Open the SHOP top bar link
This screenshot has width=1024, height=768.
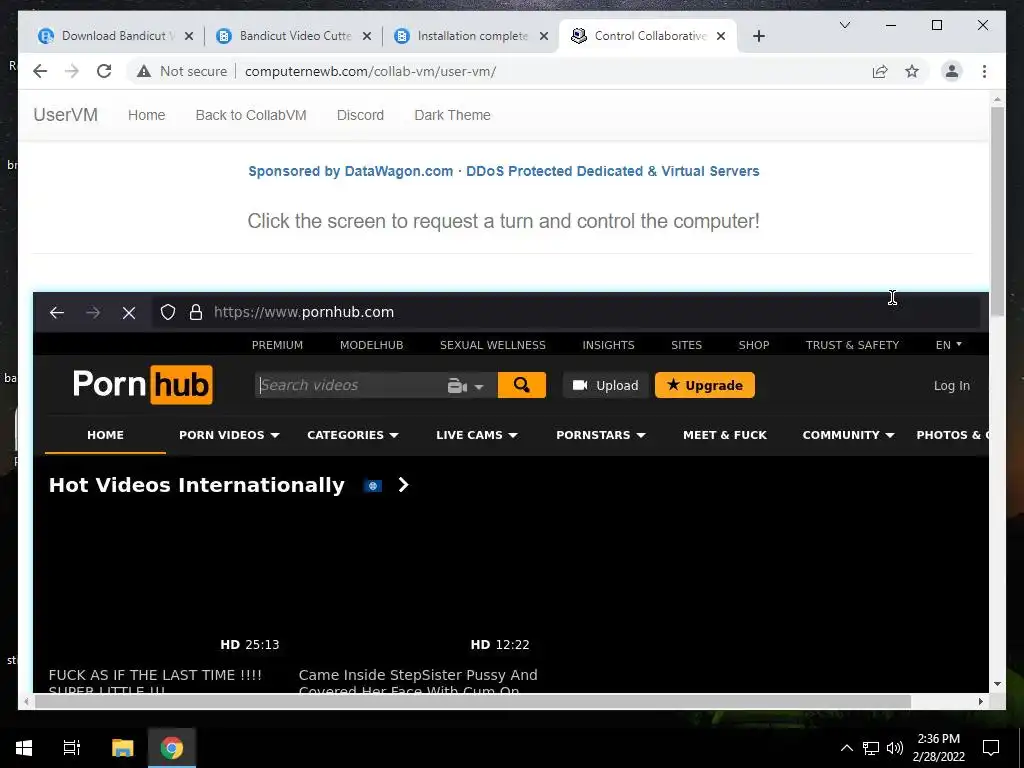tap(754, 345)
